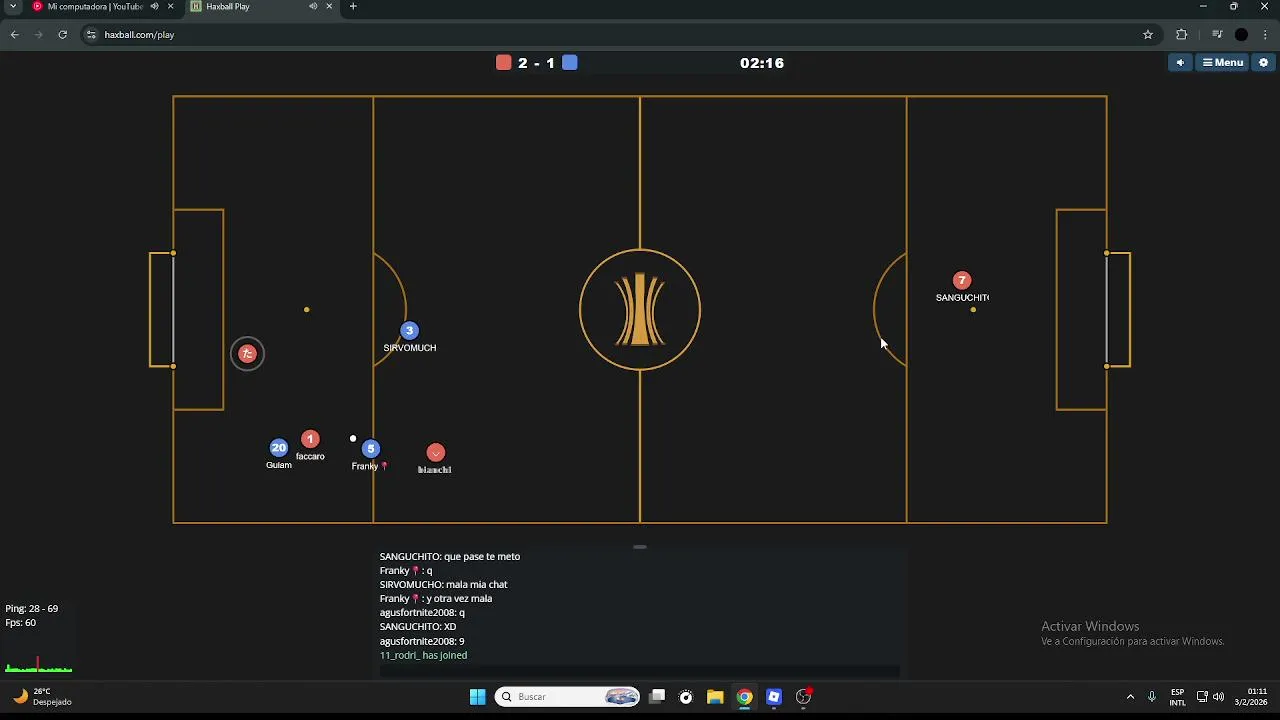Mute the YouTube tab audio icon

(x=154, y=6)
